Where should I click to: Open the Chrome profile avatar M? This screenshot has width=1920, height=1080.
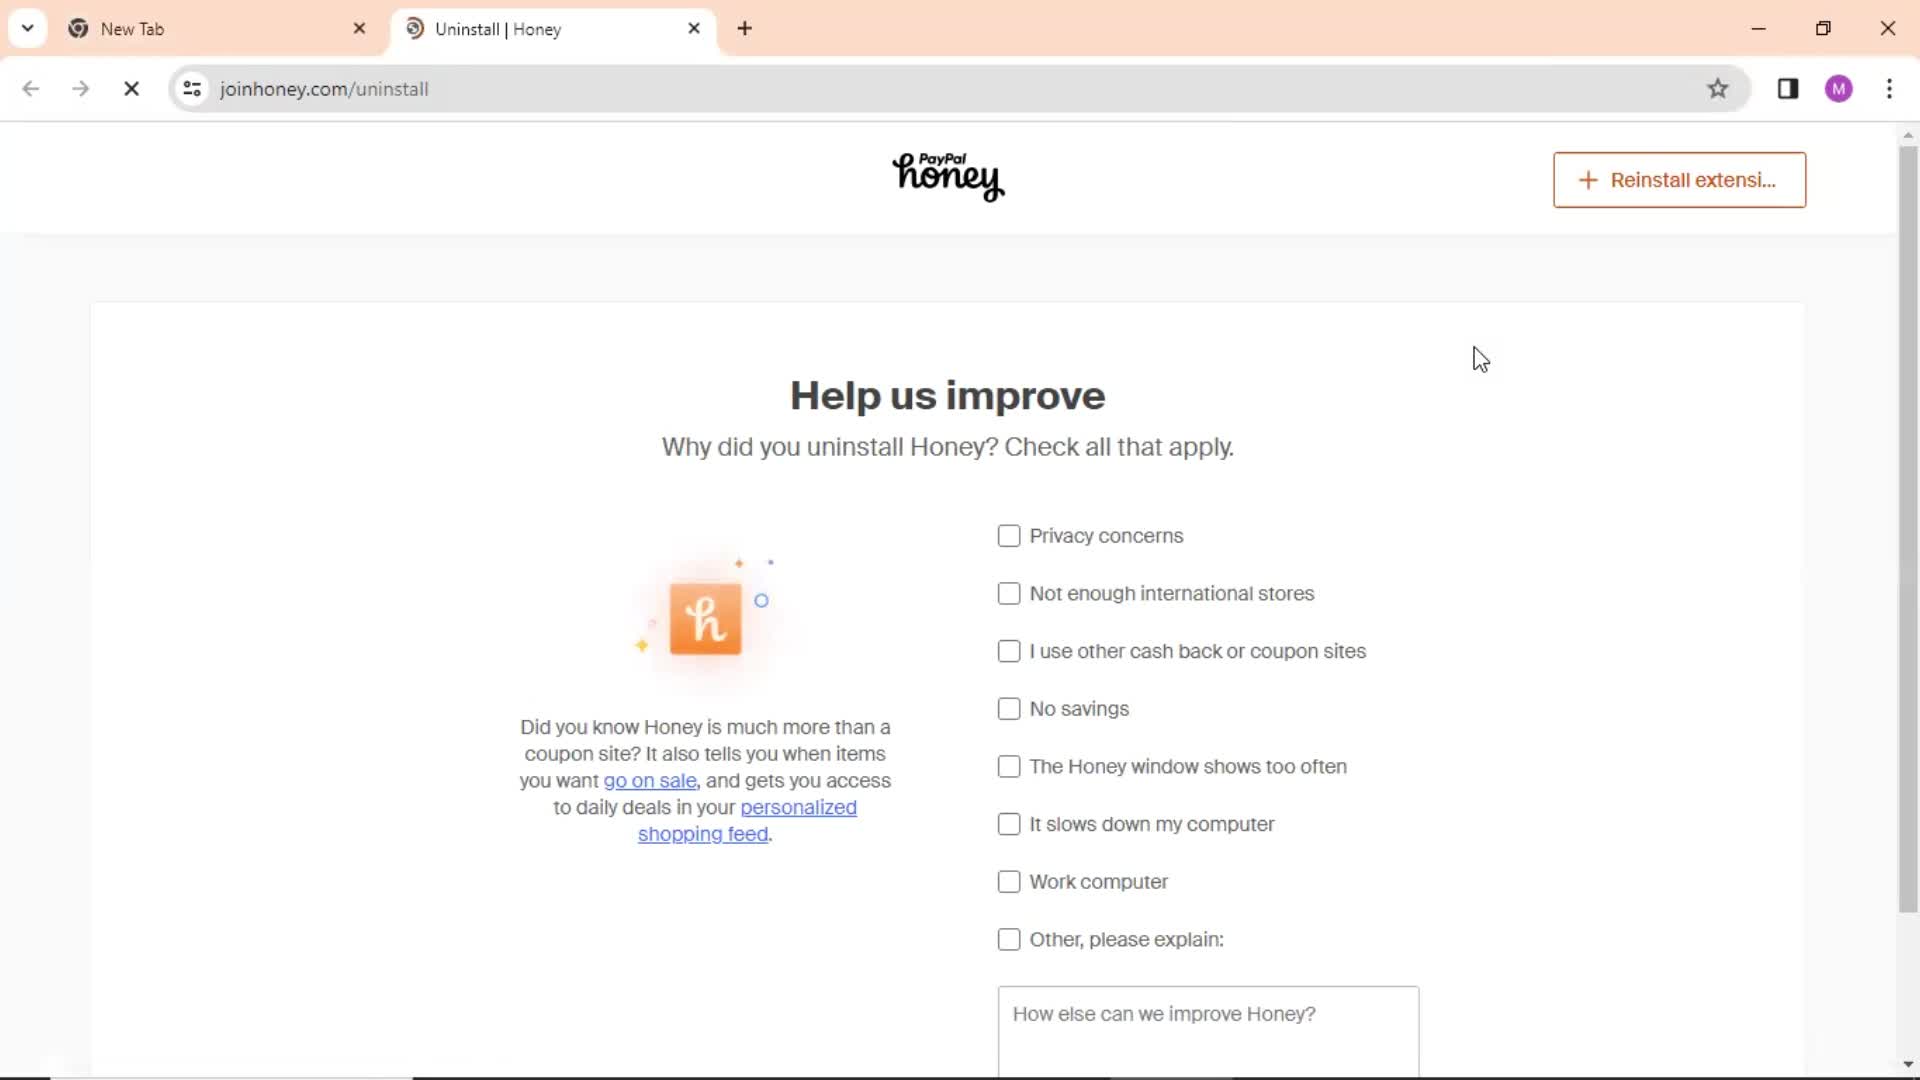[1839, 89]
